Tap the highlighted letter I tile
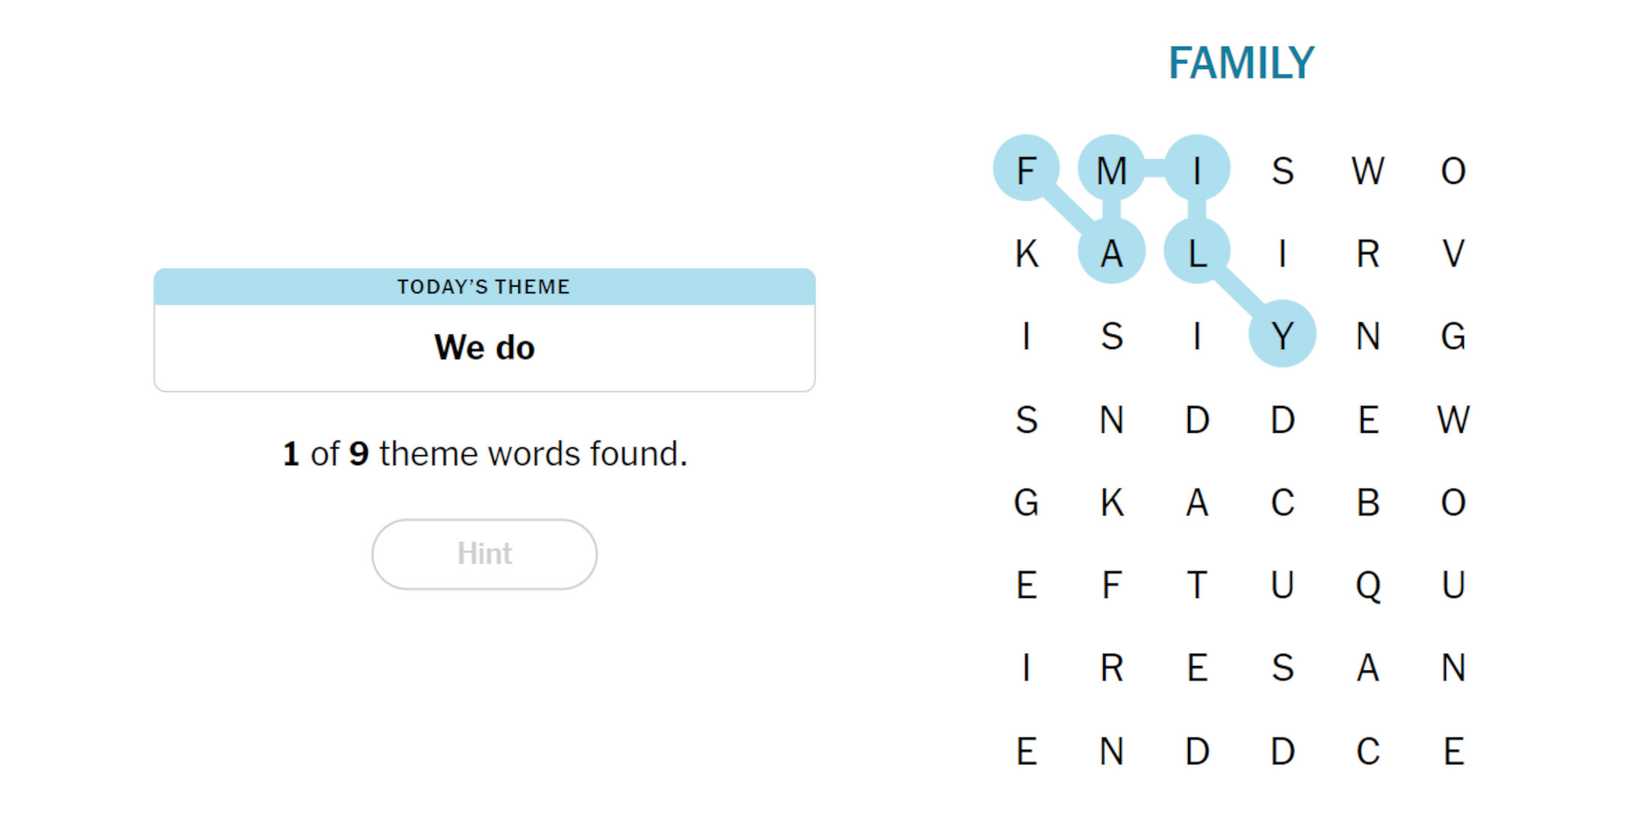This screenshot has width=1650, height=825. click(1197, 169)
